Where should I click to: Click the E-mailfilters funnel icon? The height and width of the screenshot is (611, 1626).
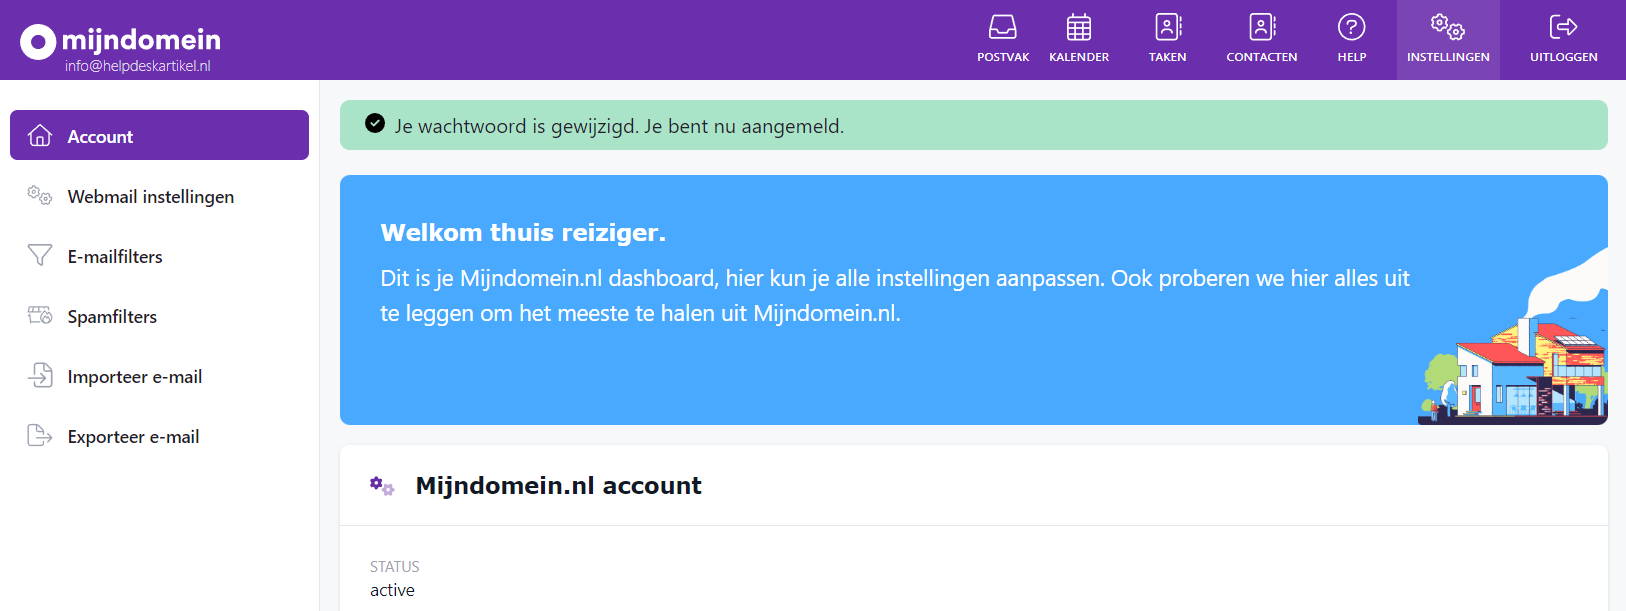point(40,256)
